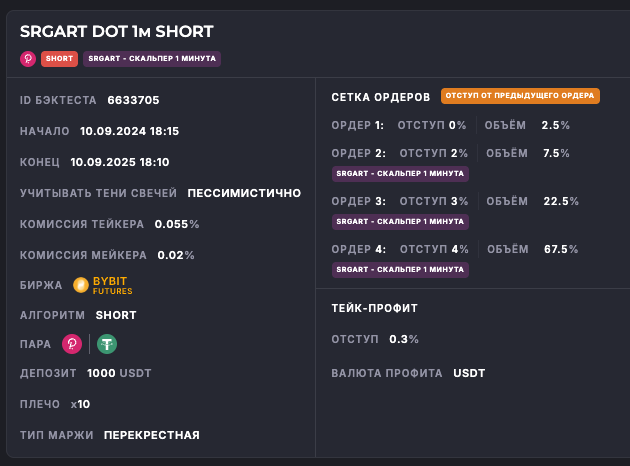The height and width of the screenshot is (466, 630).
Task: Click the take-profit offset value 0.3%
Action: pyautogui.click(x=404, y=339)
